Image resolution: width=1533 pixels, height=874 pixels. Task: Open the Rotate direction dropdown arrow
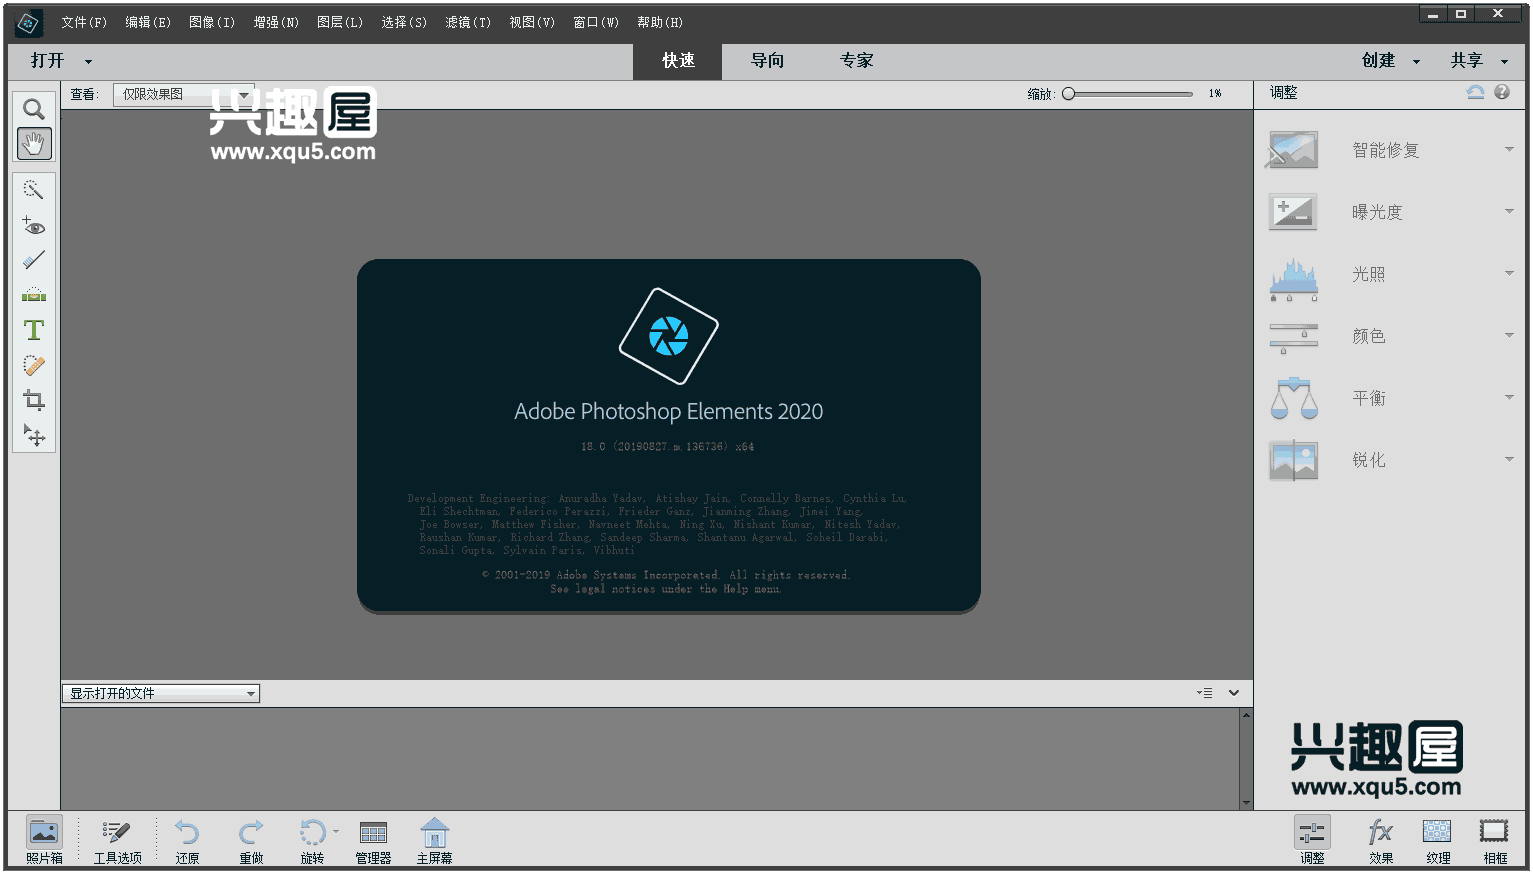336,832
